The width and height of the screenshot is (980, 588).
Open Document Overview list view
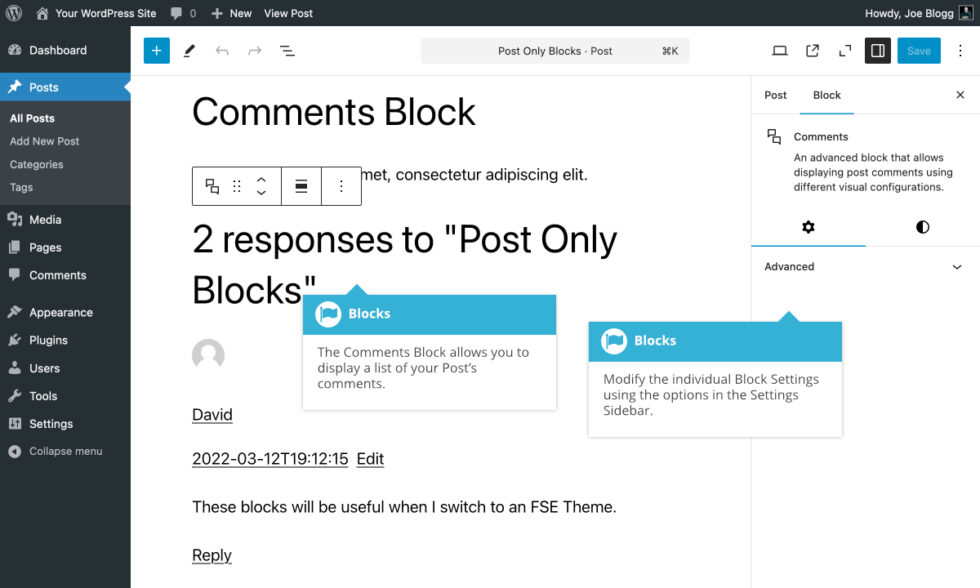point(287,51)
